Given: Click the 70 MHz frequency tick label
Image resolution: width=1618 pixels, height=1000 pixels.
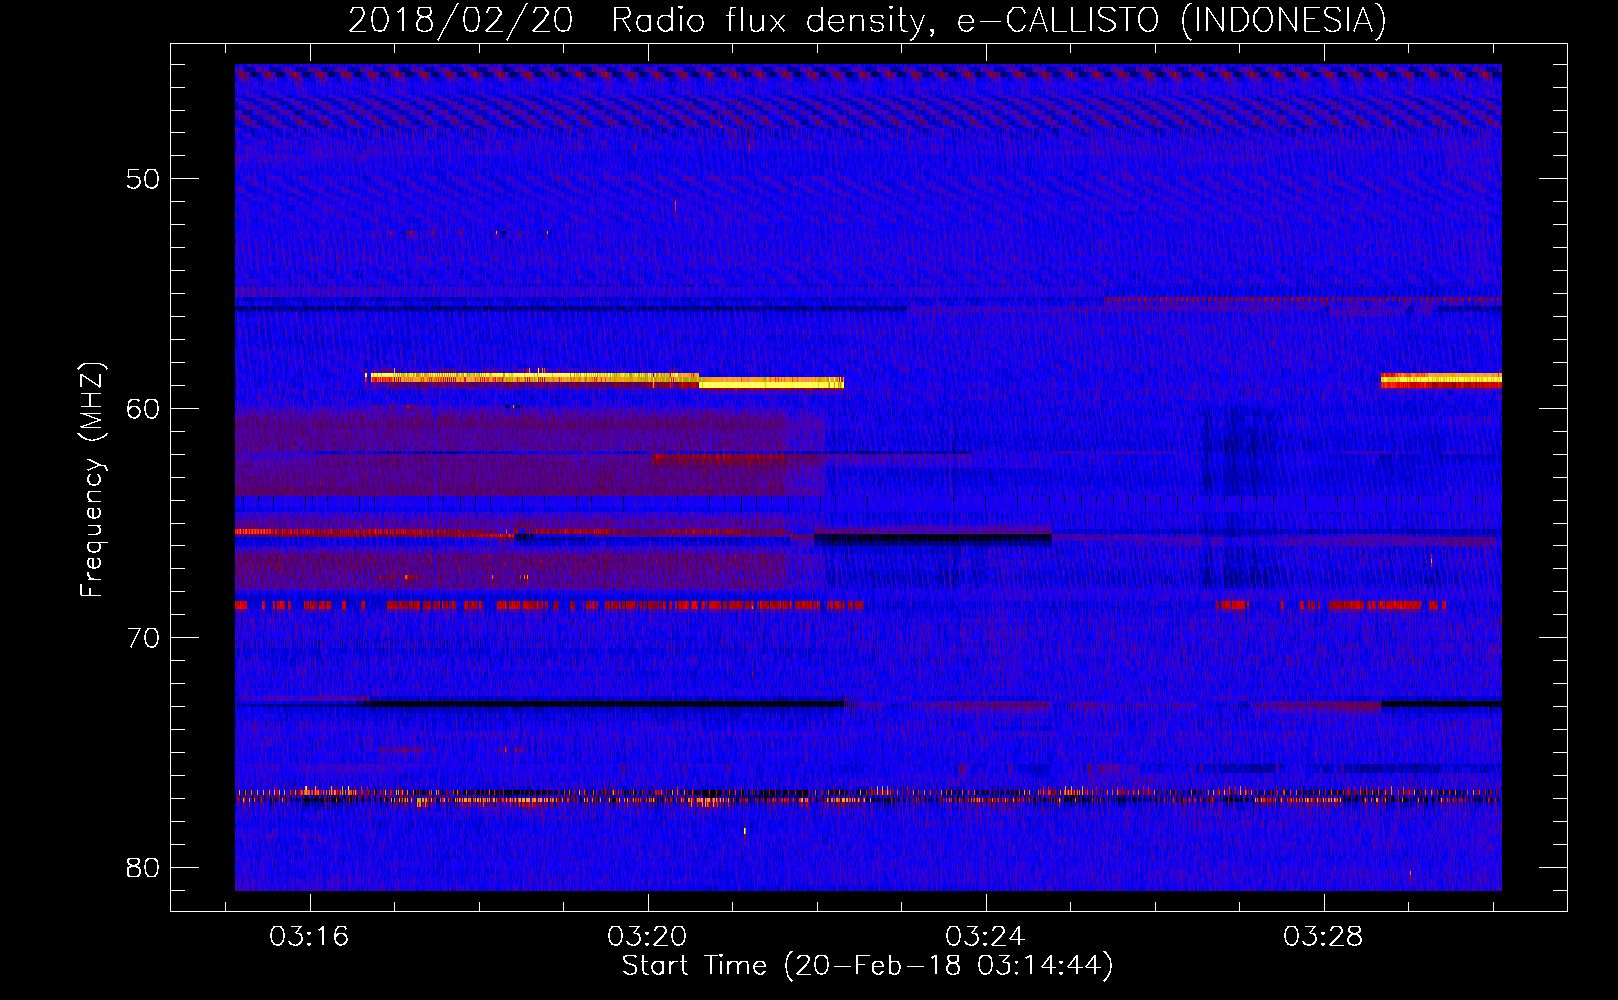Looking at the screenshot, I should [x=142, y=637].
